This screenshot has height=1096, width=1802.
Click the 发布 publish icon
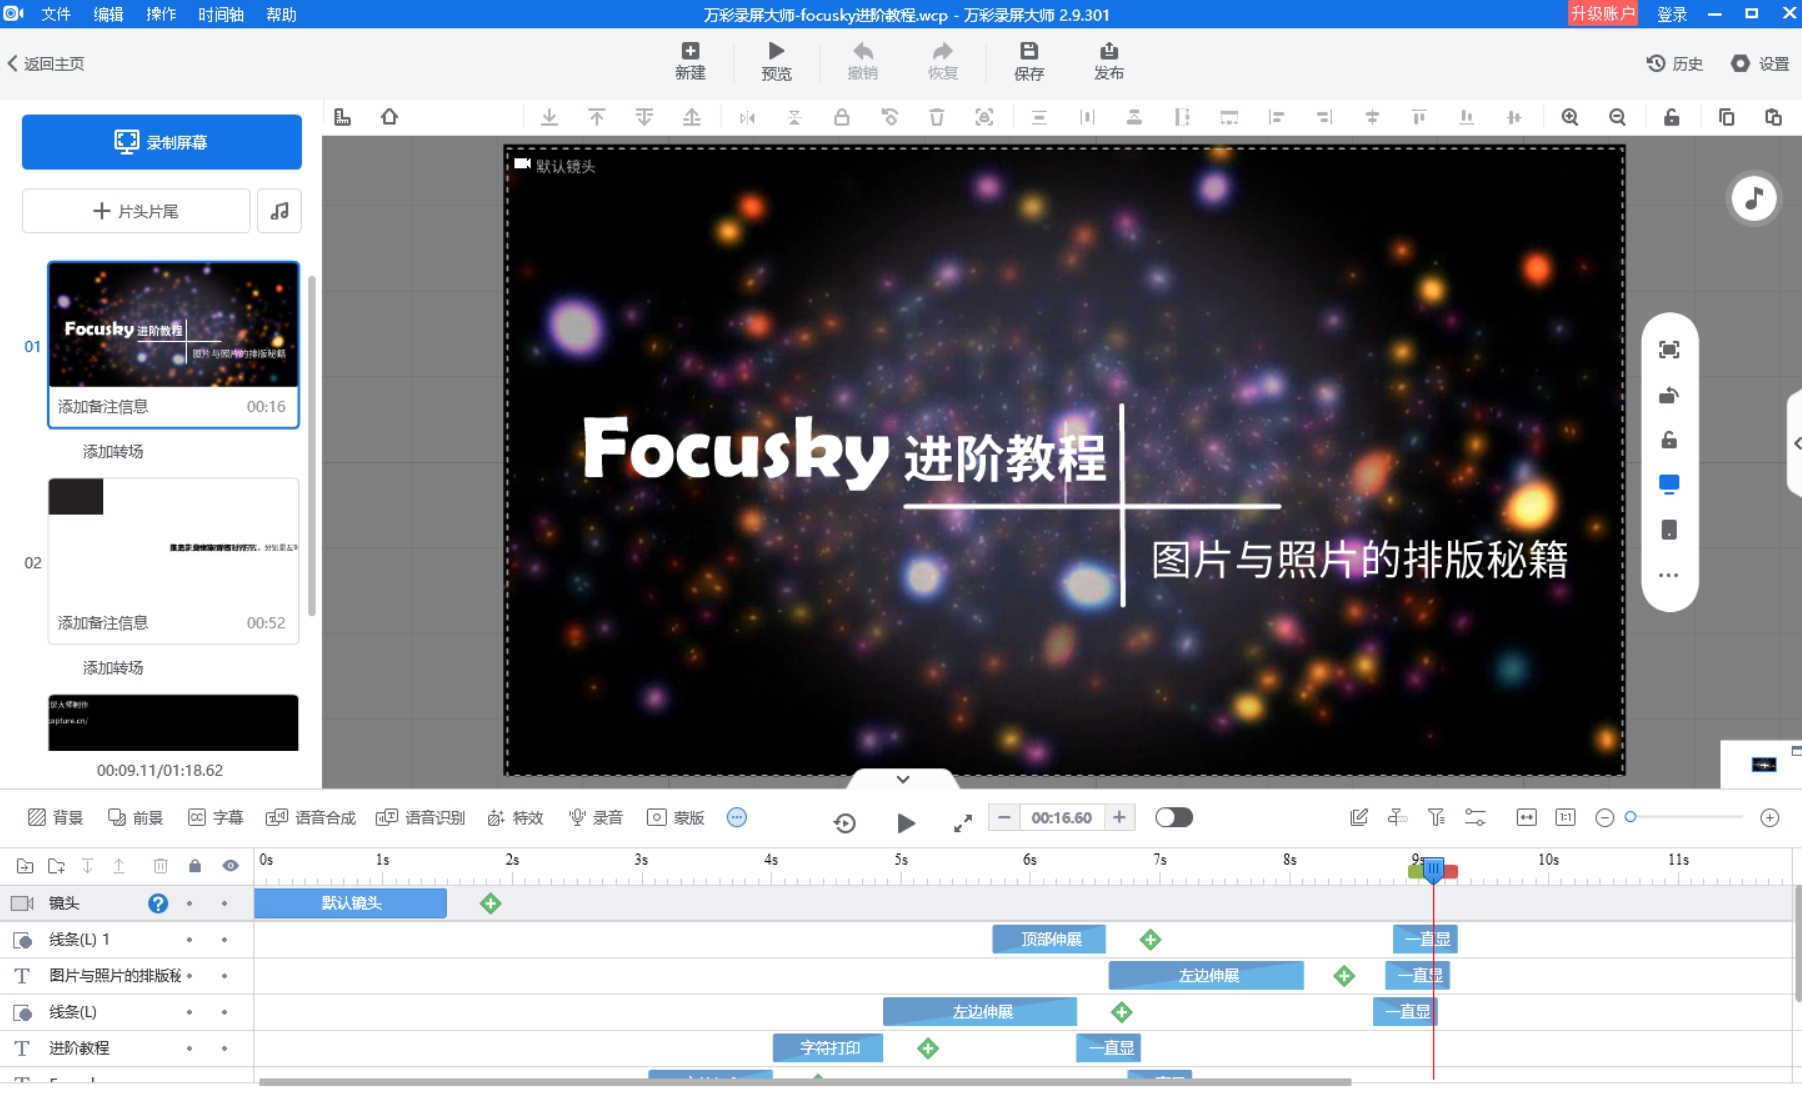pos(1109,51)
